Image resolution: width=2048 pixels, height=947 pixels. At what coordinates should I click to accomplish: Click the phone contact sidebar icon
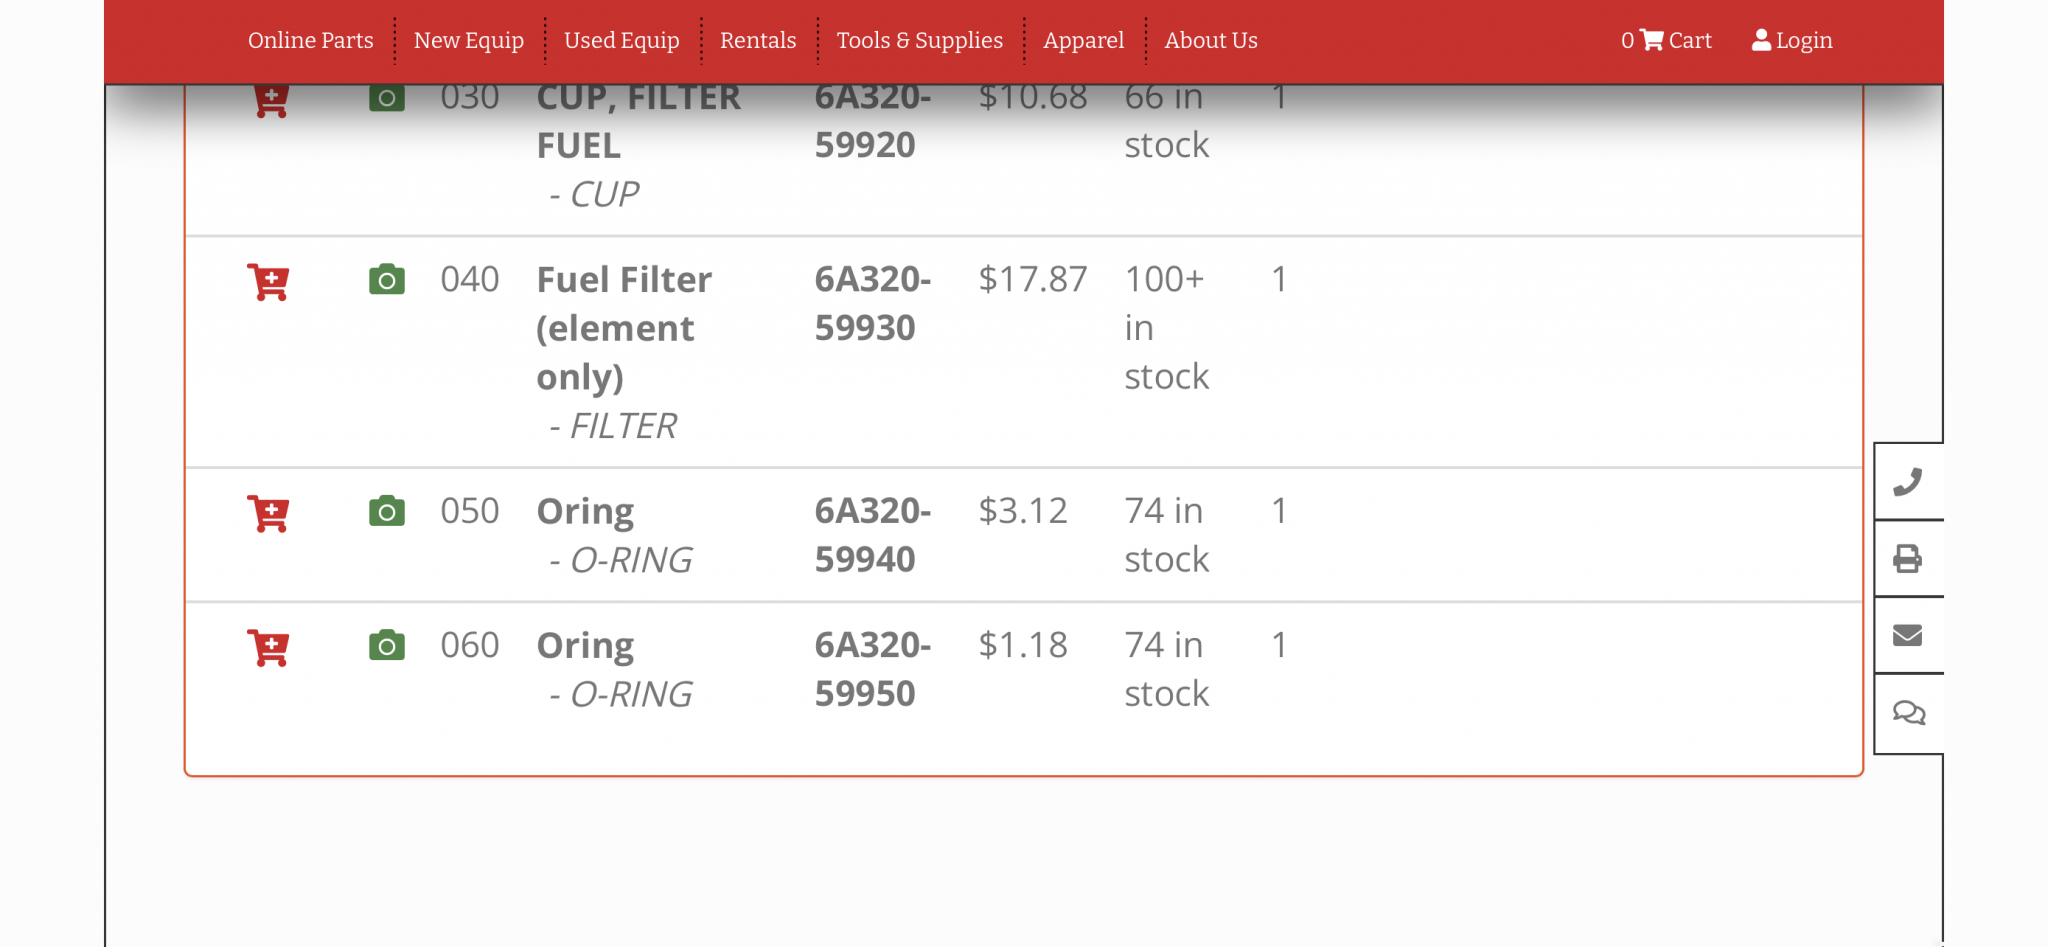click(x=1908, y=482)
